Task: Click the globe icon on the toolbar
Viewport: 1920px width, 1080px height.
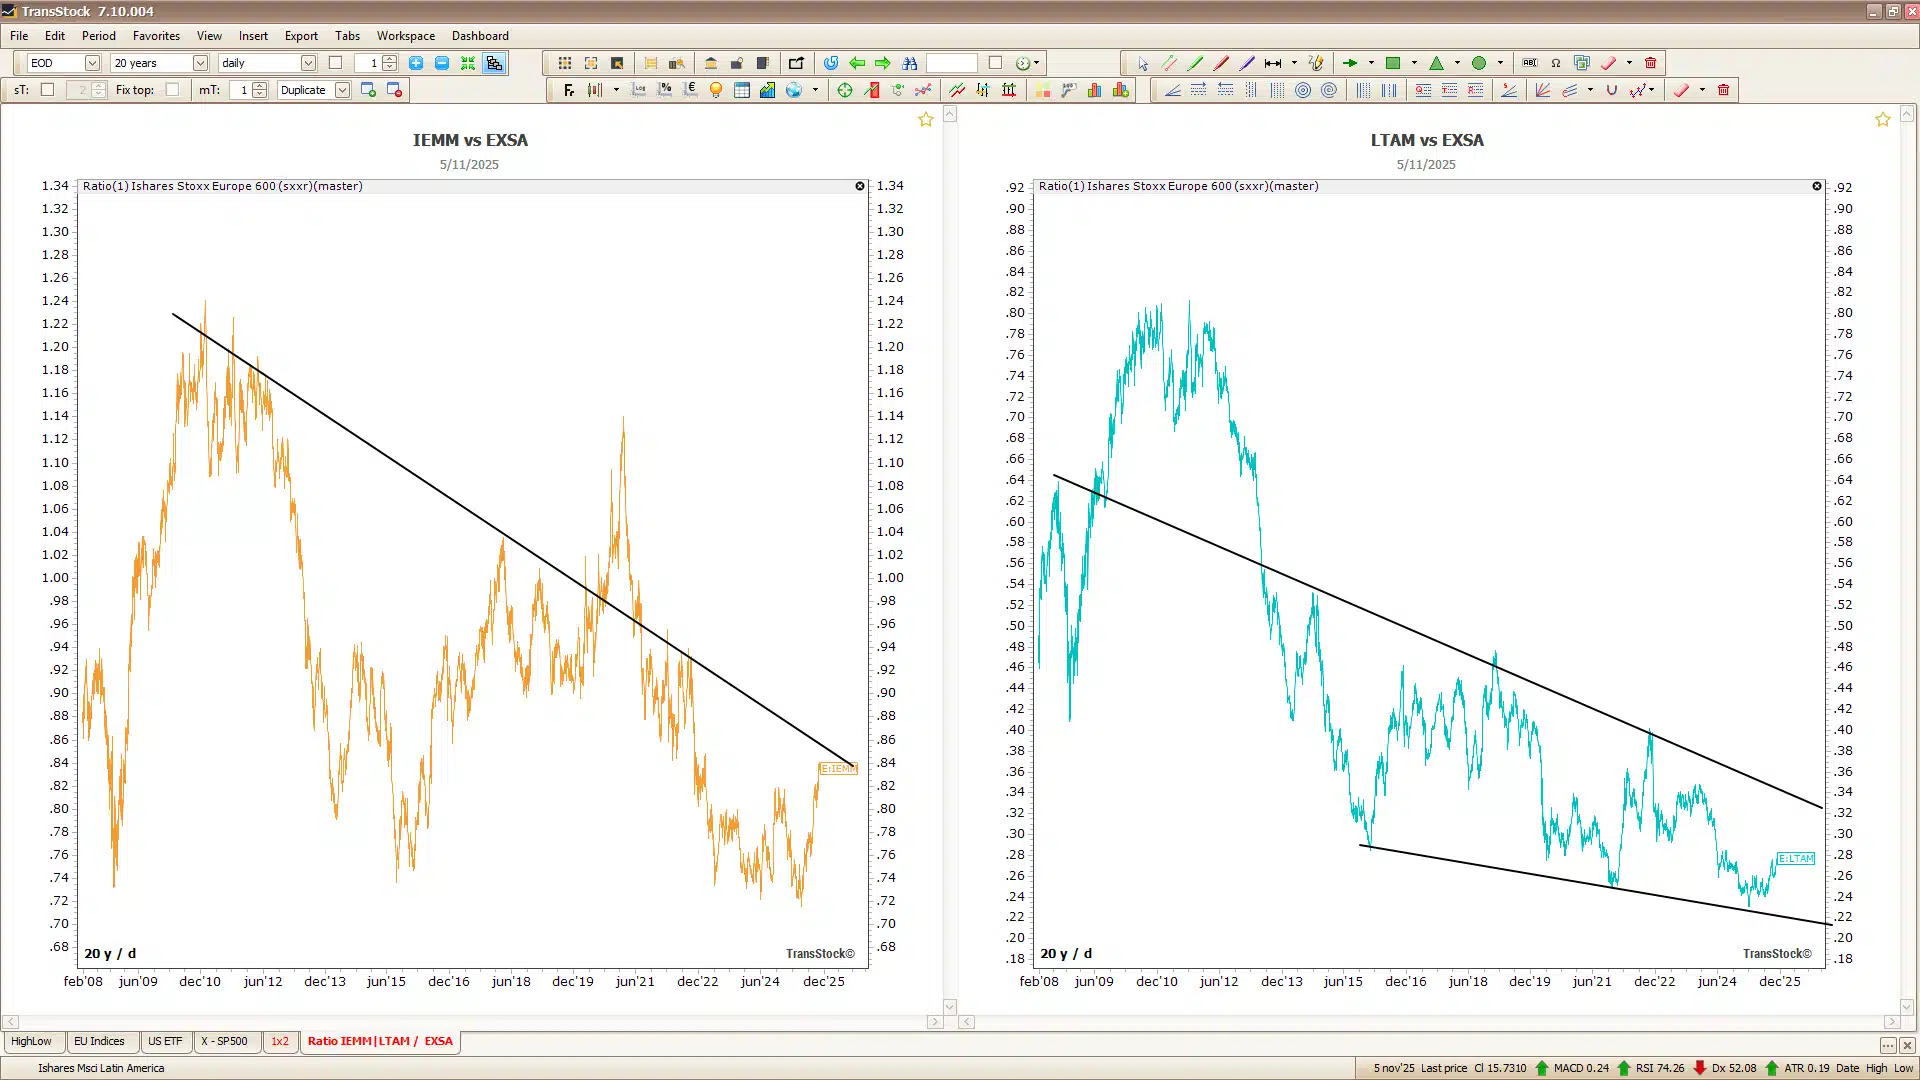Action: coord(795,90)
